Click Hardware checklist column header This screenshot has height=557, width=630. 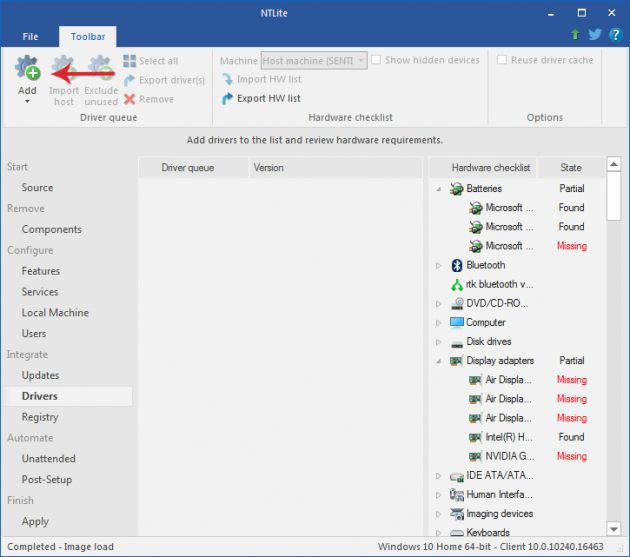pos(483,168)
